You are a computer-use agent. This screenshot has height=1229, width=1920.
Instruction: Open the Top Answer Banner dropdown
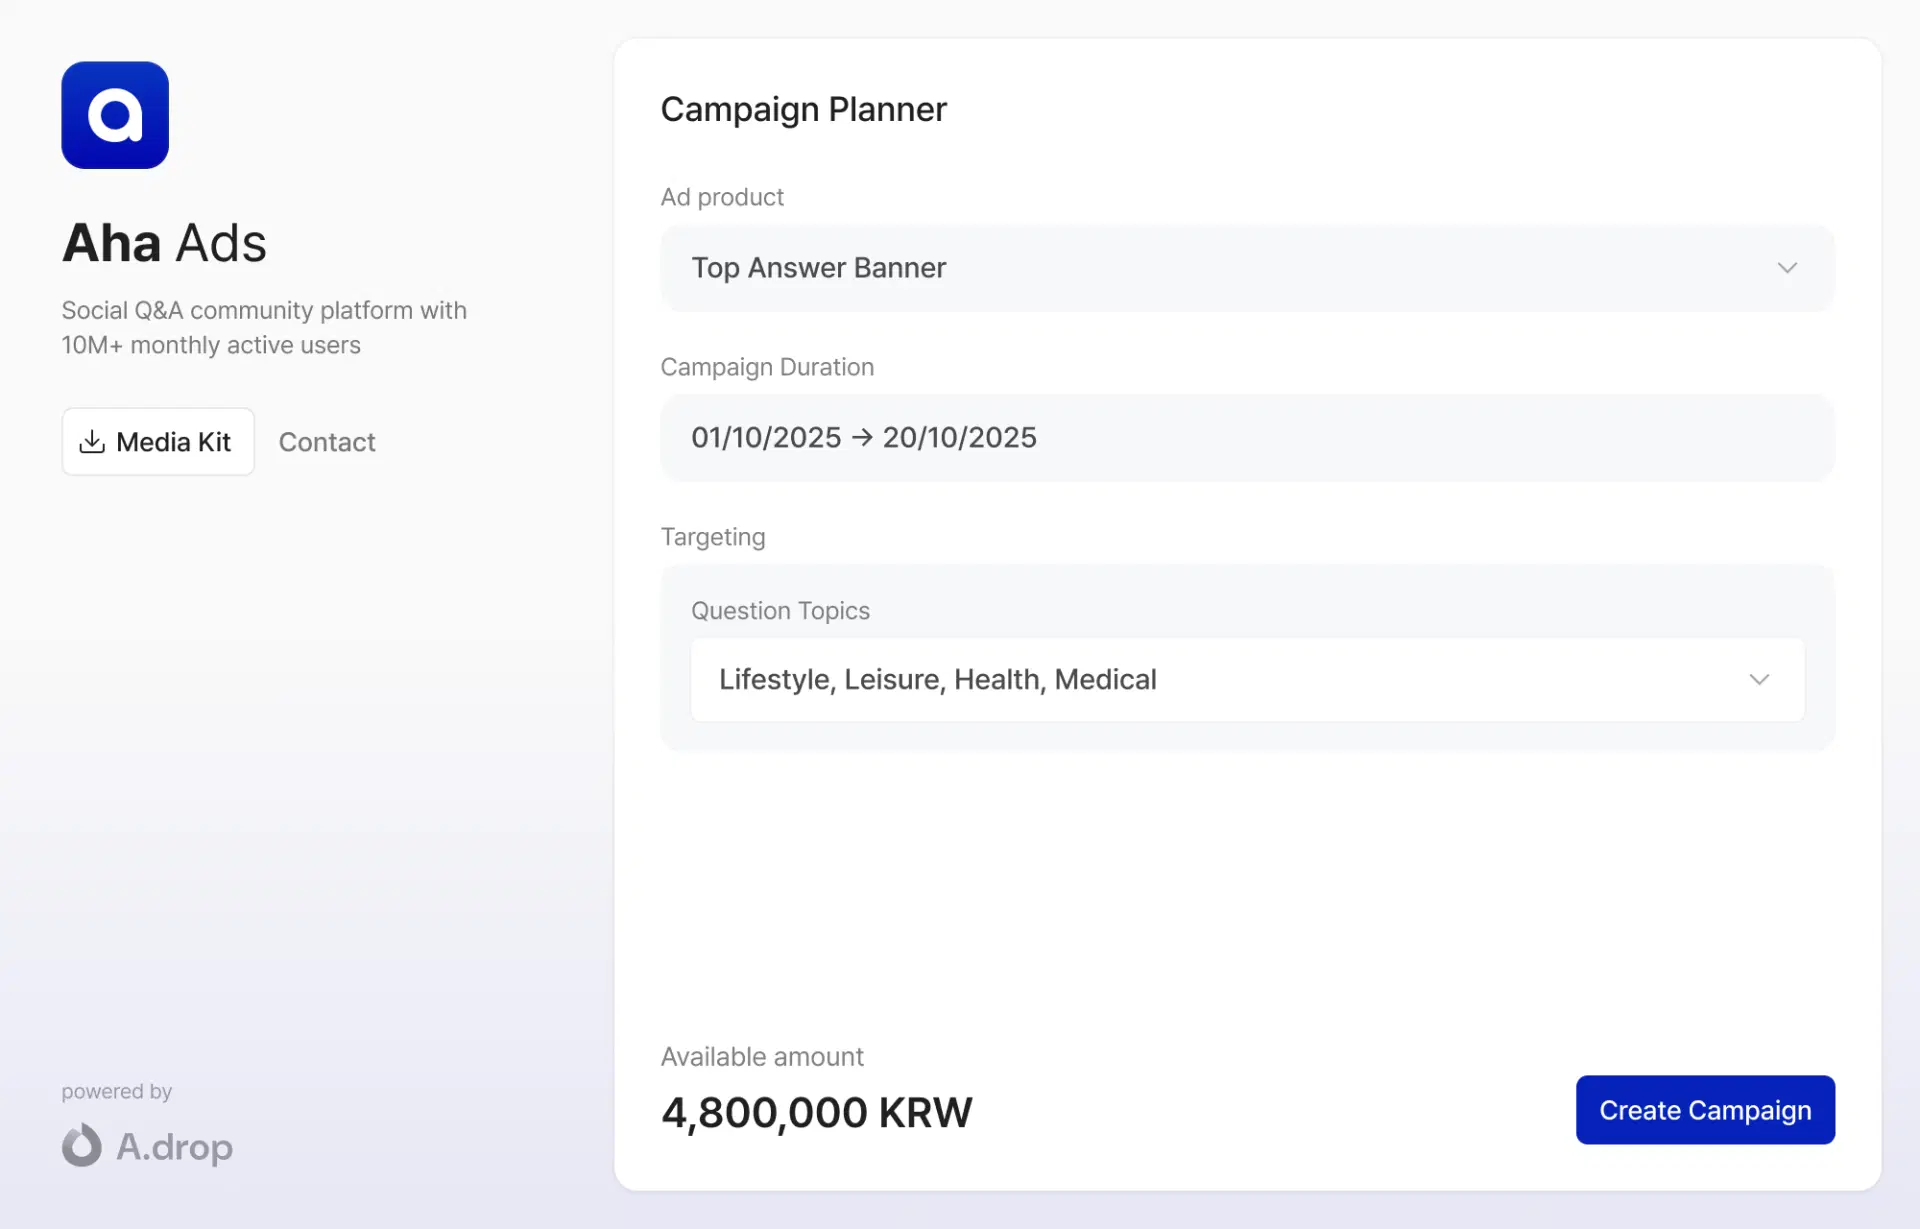1247,268
